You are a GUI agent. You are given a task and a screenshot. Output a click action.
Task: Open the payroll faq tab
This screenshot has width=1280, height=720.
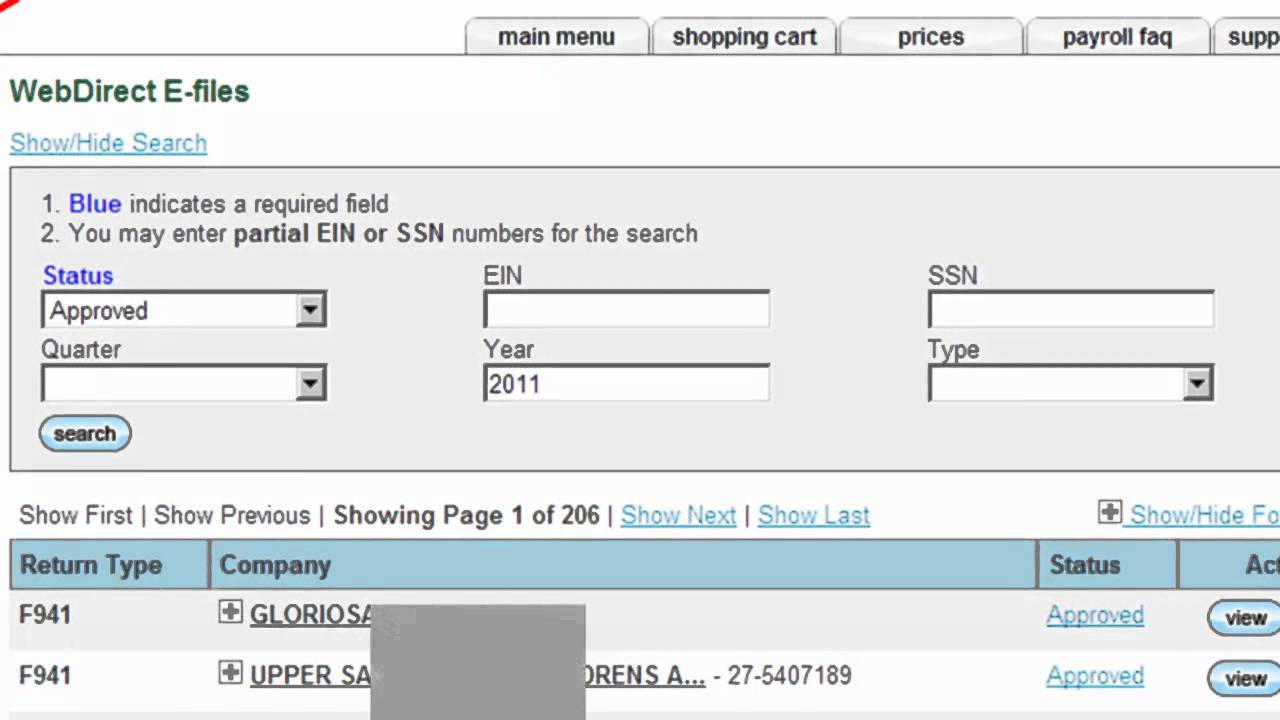(x=1117, y=37)
